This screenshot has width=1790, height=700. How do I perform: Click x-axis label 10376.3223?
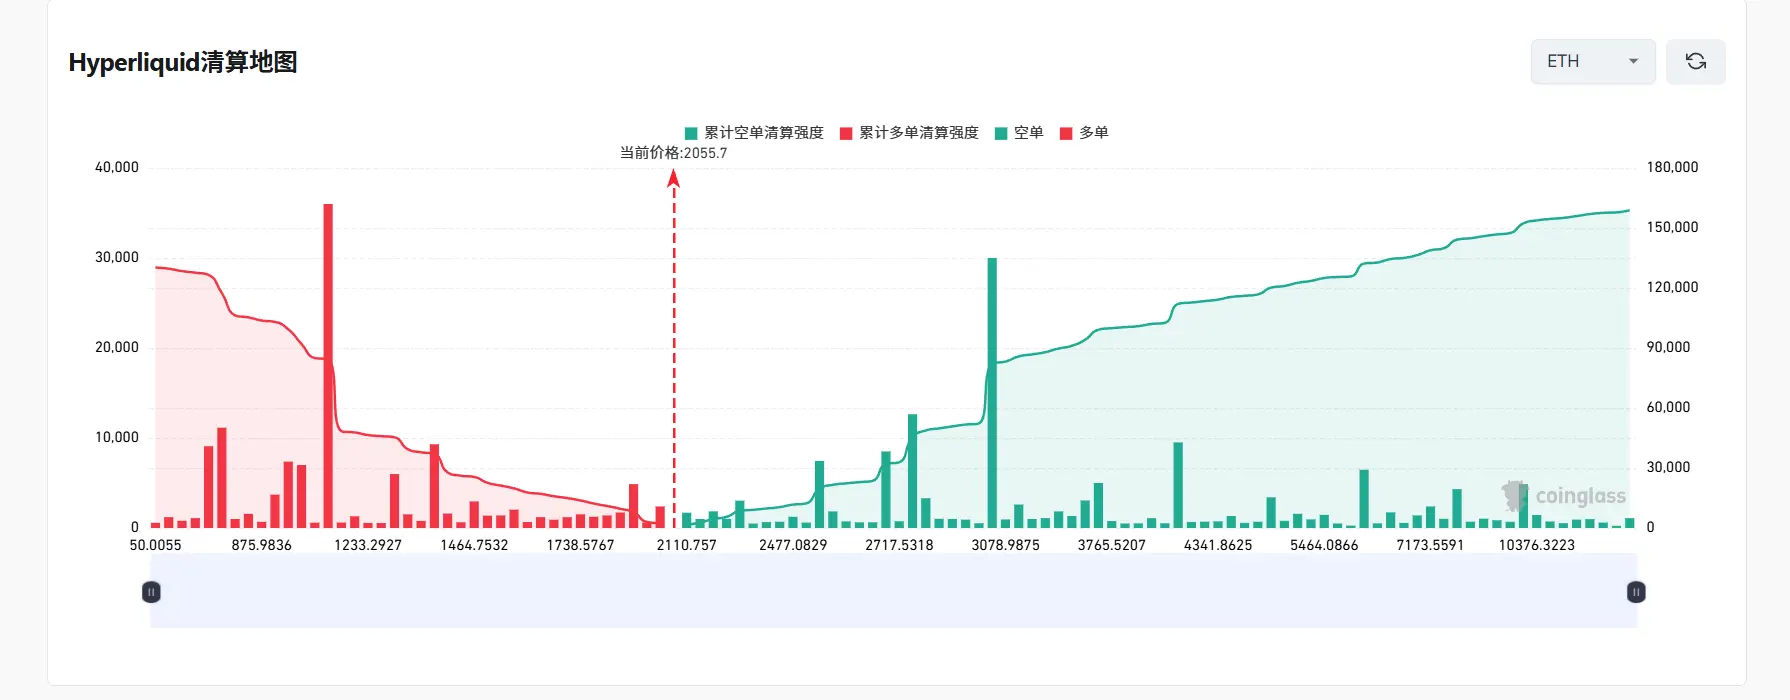(1536, 545)
